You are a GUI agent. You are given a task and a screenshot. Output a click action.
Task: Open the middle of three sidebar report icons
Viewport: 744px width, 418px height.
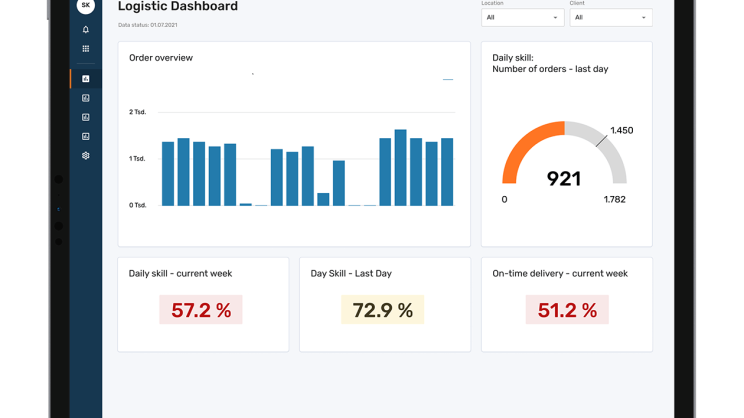pos(86,117)
